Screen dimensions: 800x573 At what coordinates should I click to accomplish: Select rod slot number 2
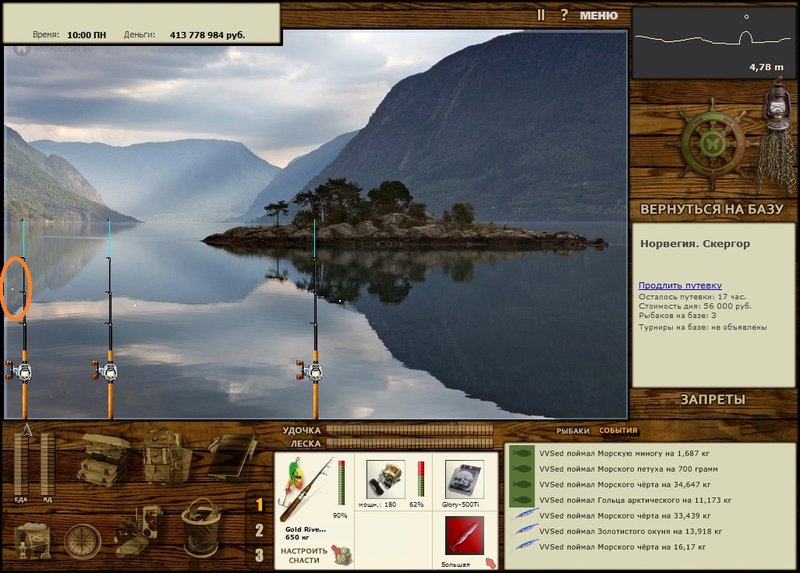(259, 530)
